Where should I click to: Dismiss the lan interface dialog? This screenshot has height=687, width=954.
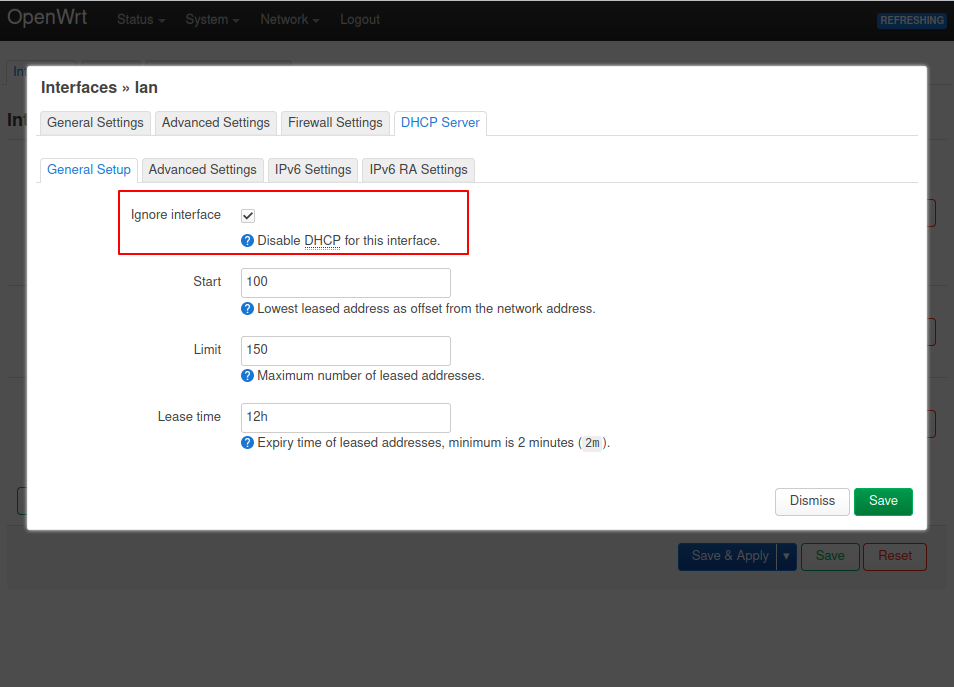coord(812,501)
